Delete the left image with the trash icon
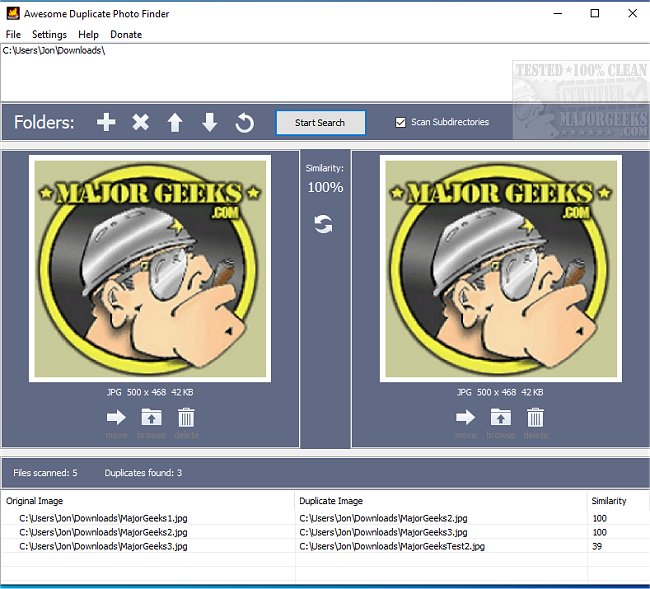Viewport: 650px width, 589px height. pyautogui.click(x=186, y=418)
